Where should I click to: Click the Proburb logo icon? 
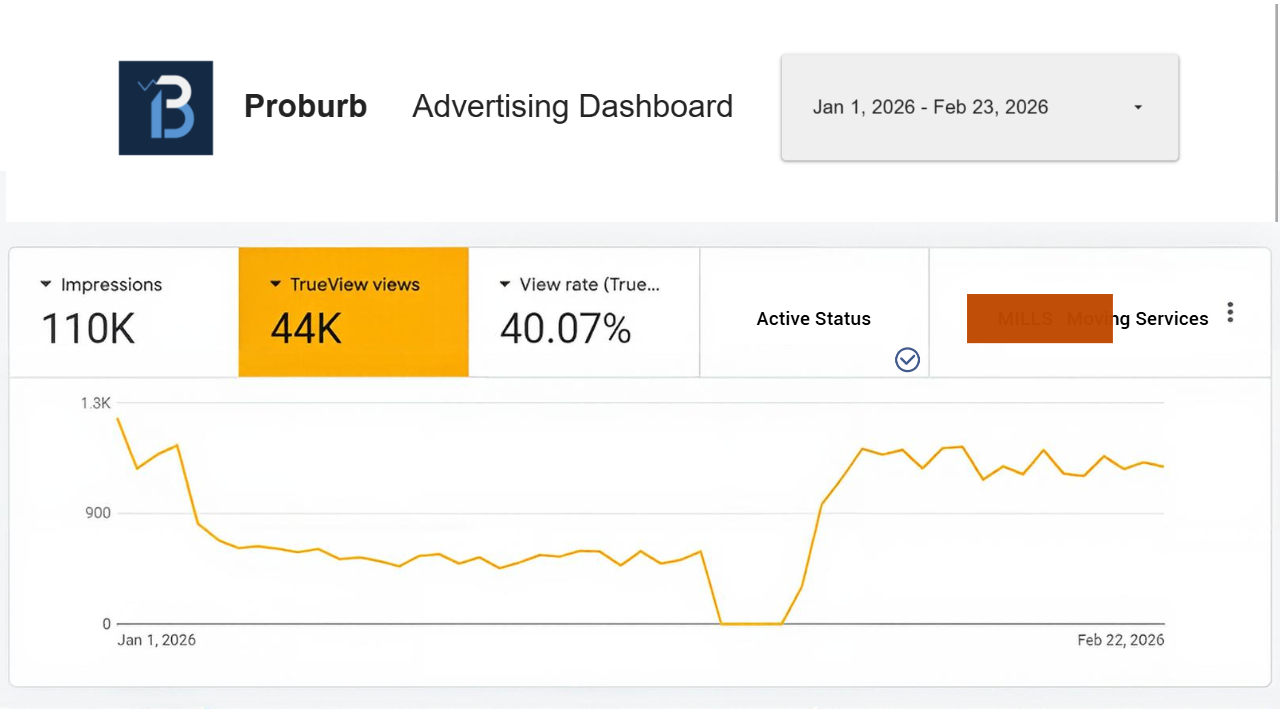(x=166, y=108)
